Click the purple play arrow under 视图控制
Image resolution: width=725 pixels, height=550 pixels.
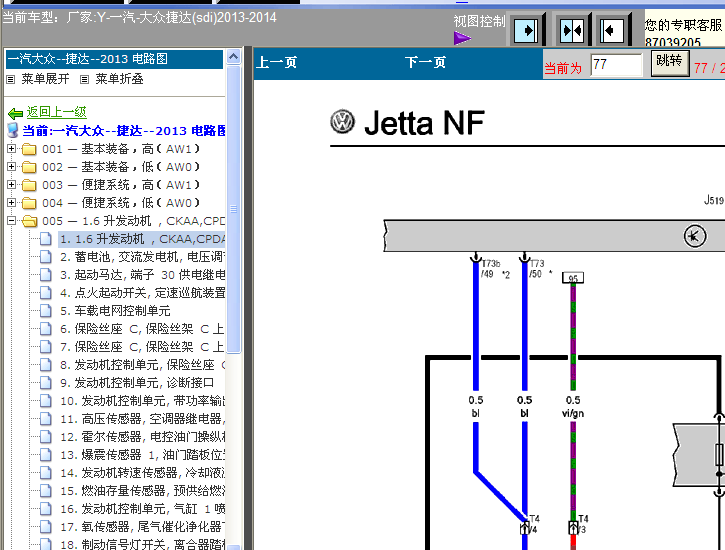[462, 38]
